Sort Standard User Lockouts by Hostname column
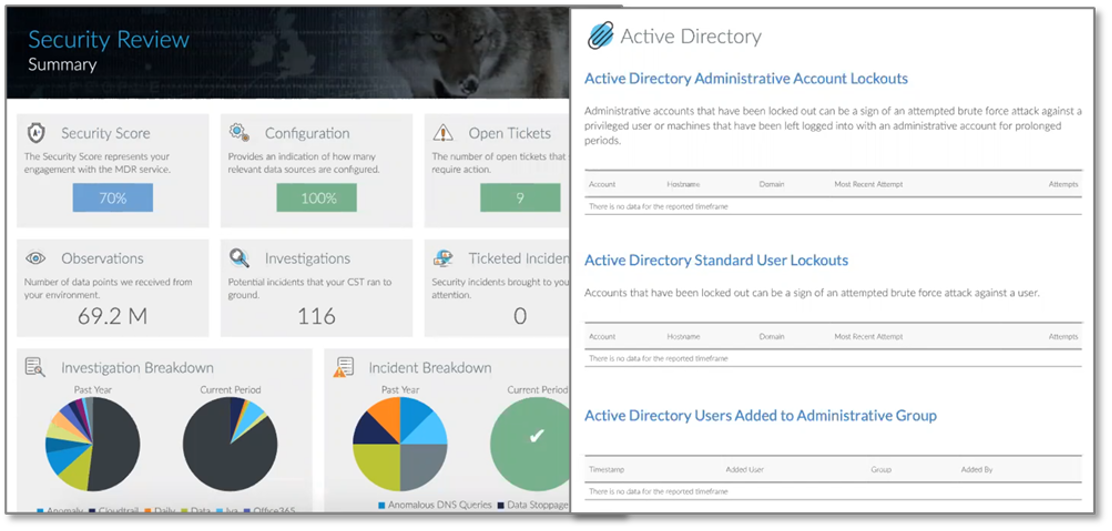 (684, 337)
